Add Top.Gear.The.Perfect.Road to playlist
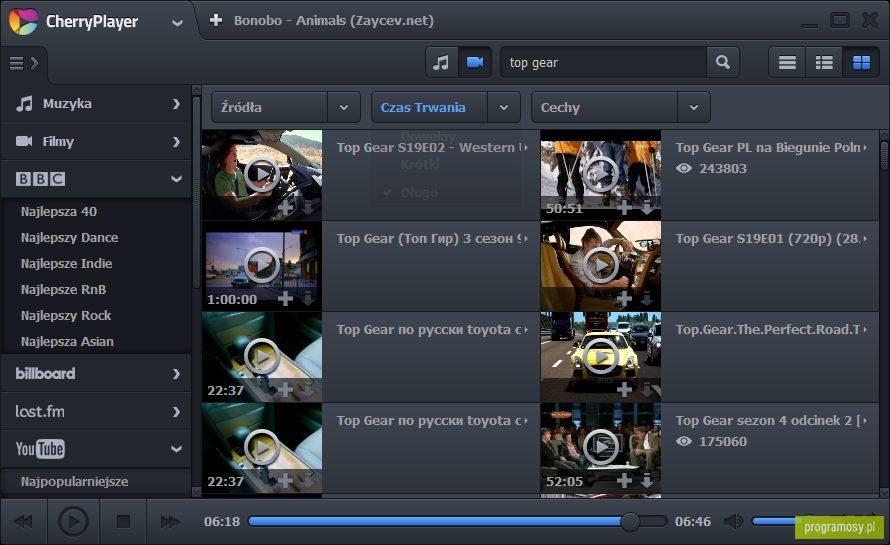This screenshot has height=545, width=890. click(x=624, y=389)
